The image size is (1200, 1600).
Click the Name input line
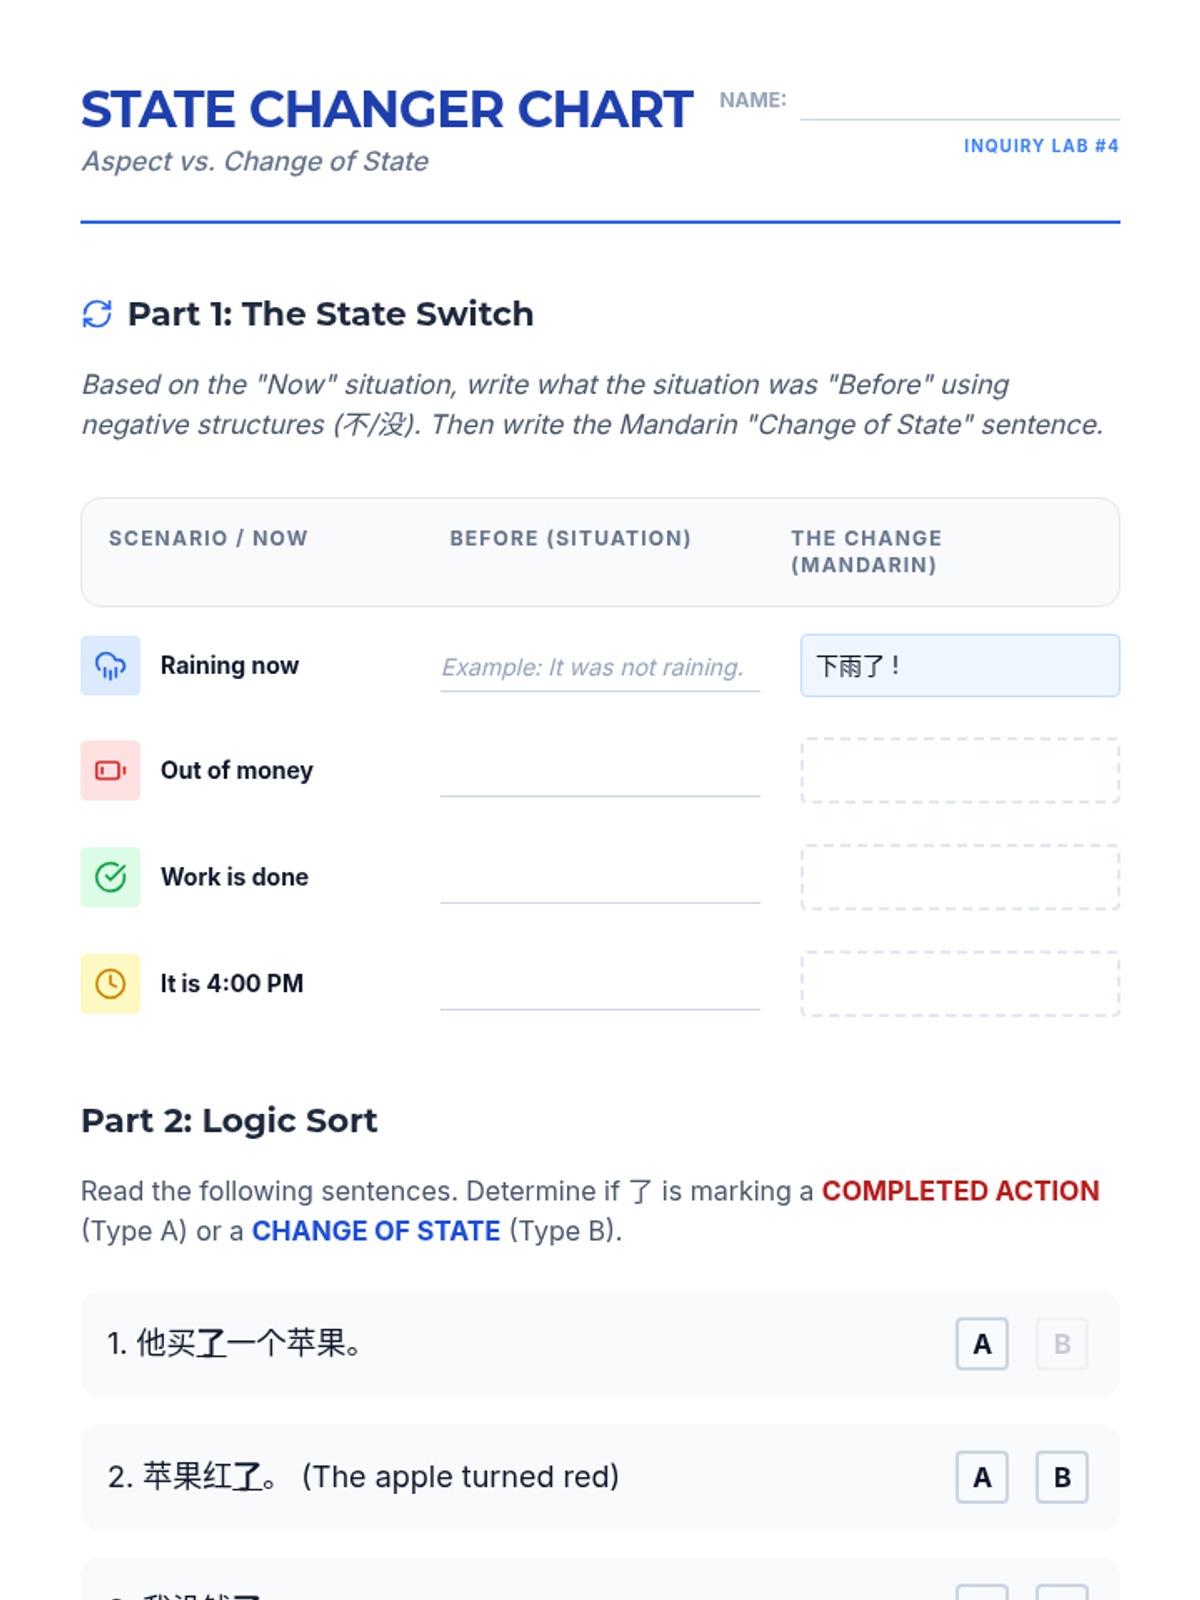pyautogui.click(x=960, y=102)
